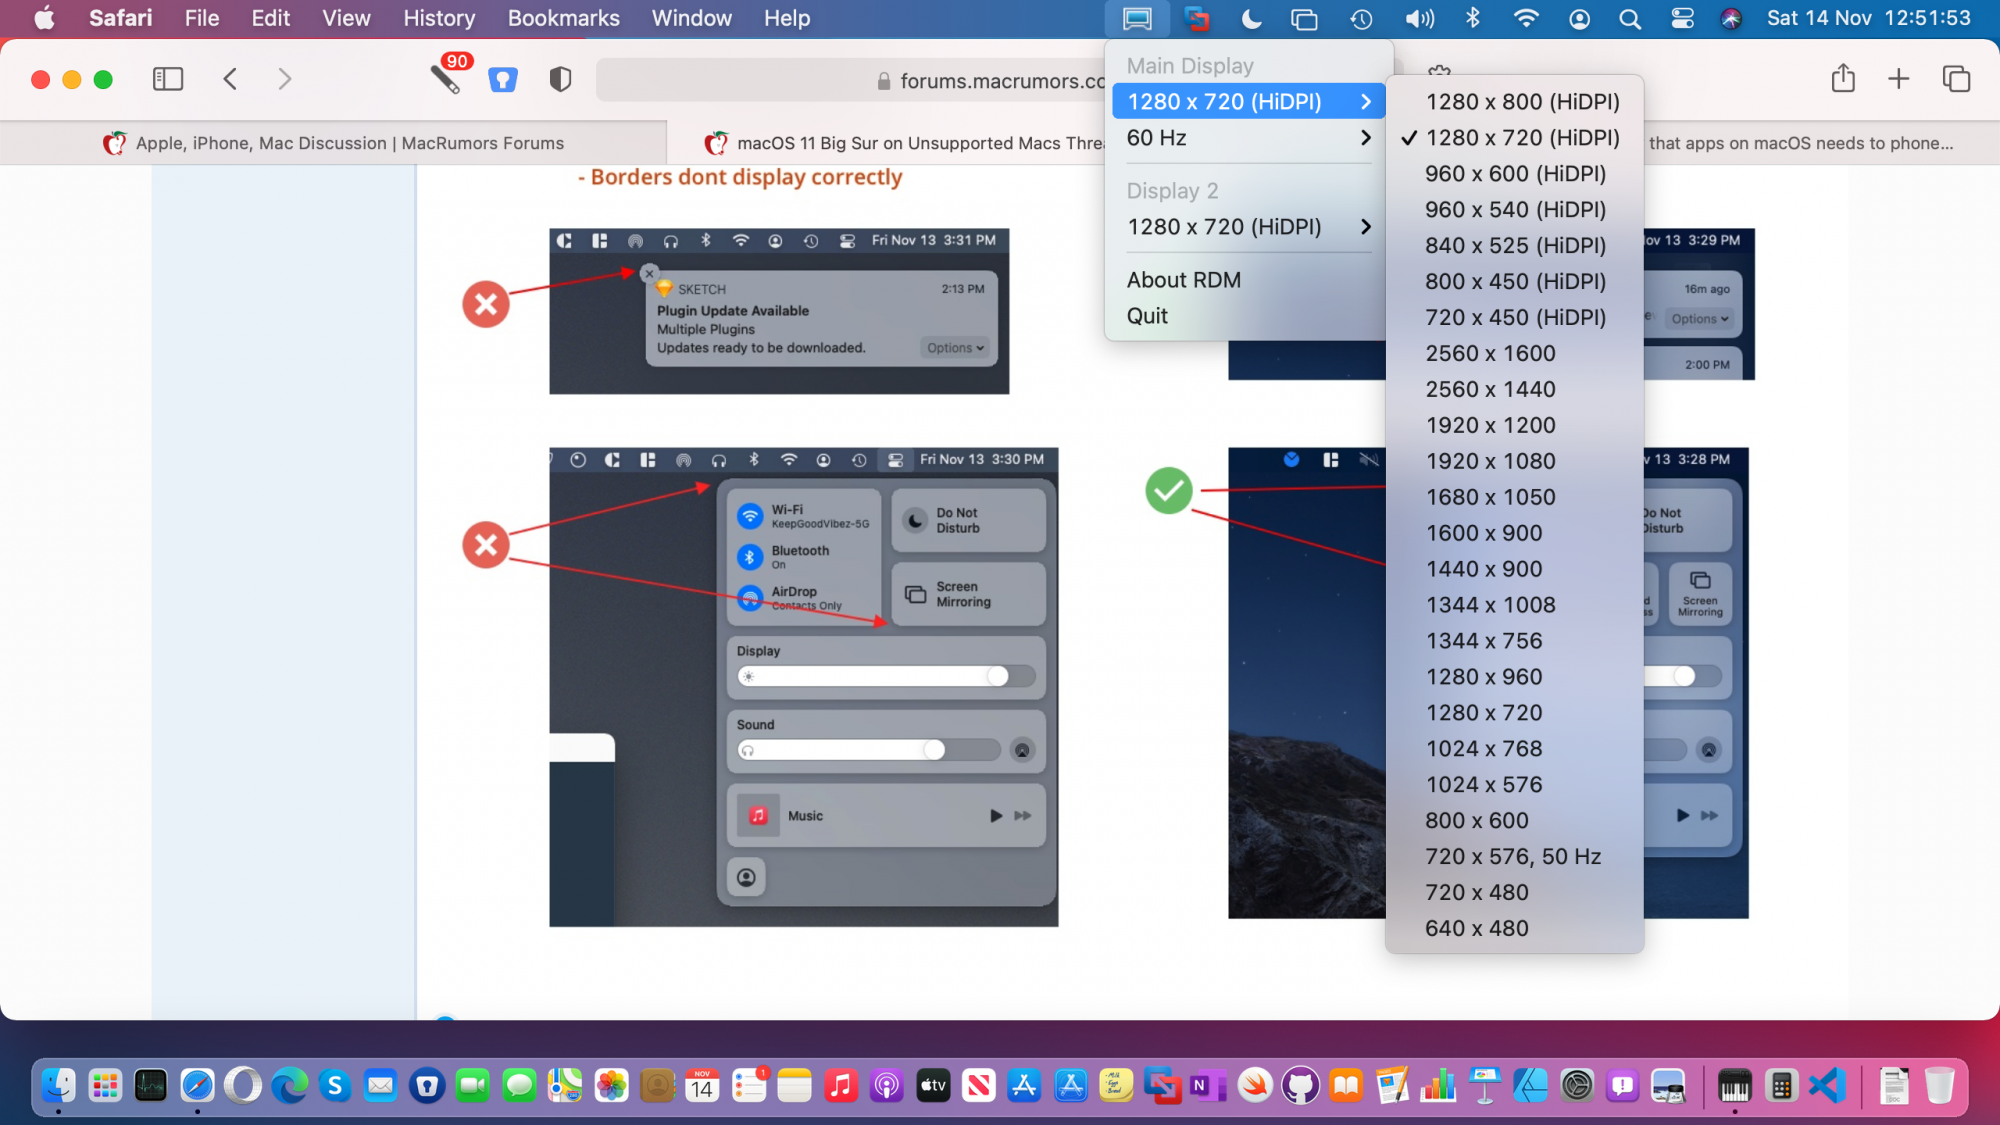
Task: Open new tab with plus icon
Action: coord(1898,79)
